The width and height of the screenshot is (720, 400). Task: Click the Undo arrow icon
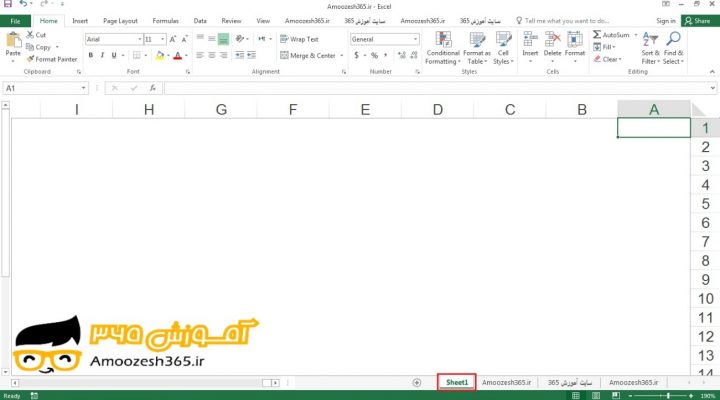click(23, 4)
